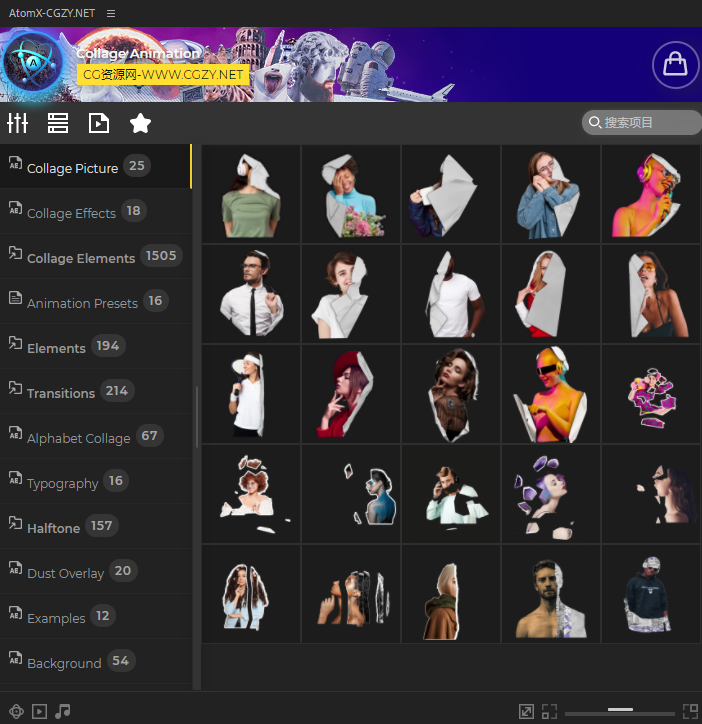Select split woman in light blue shirt thumbnail
The width and height of the screenshot is (702, 724).
tap(251, 594)
